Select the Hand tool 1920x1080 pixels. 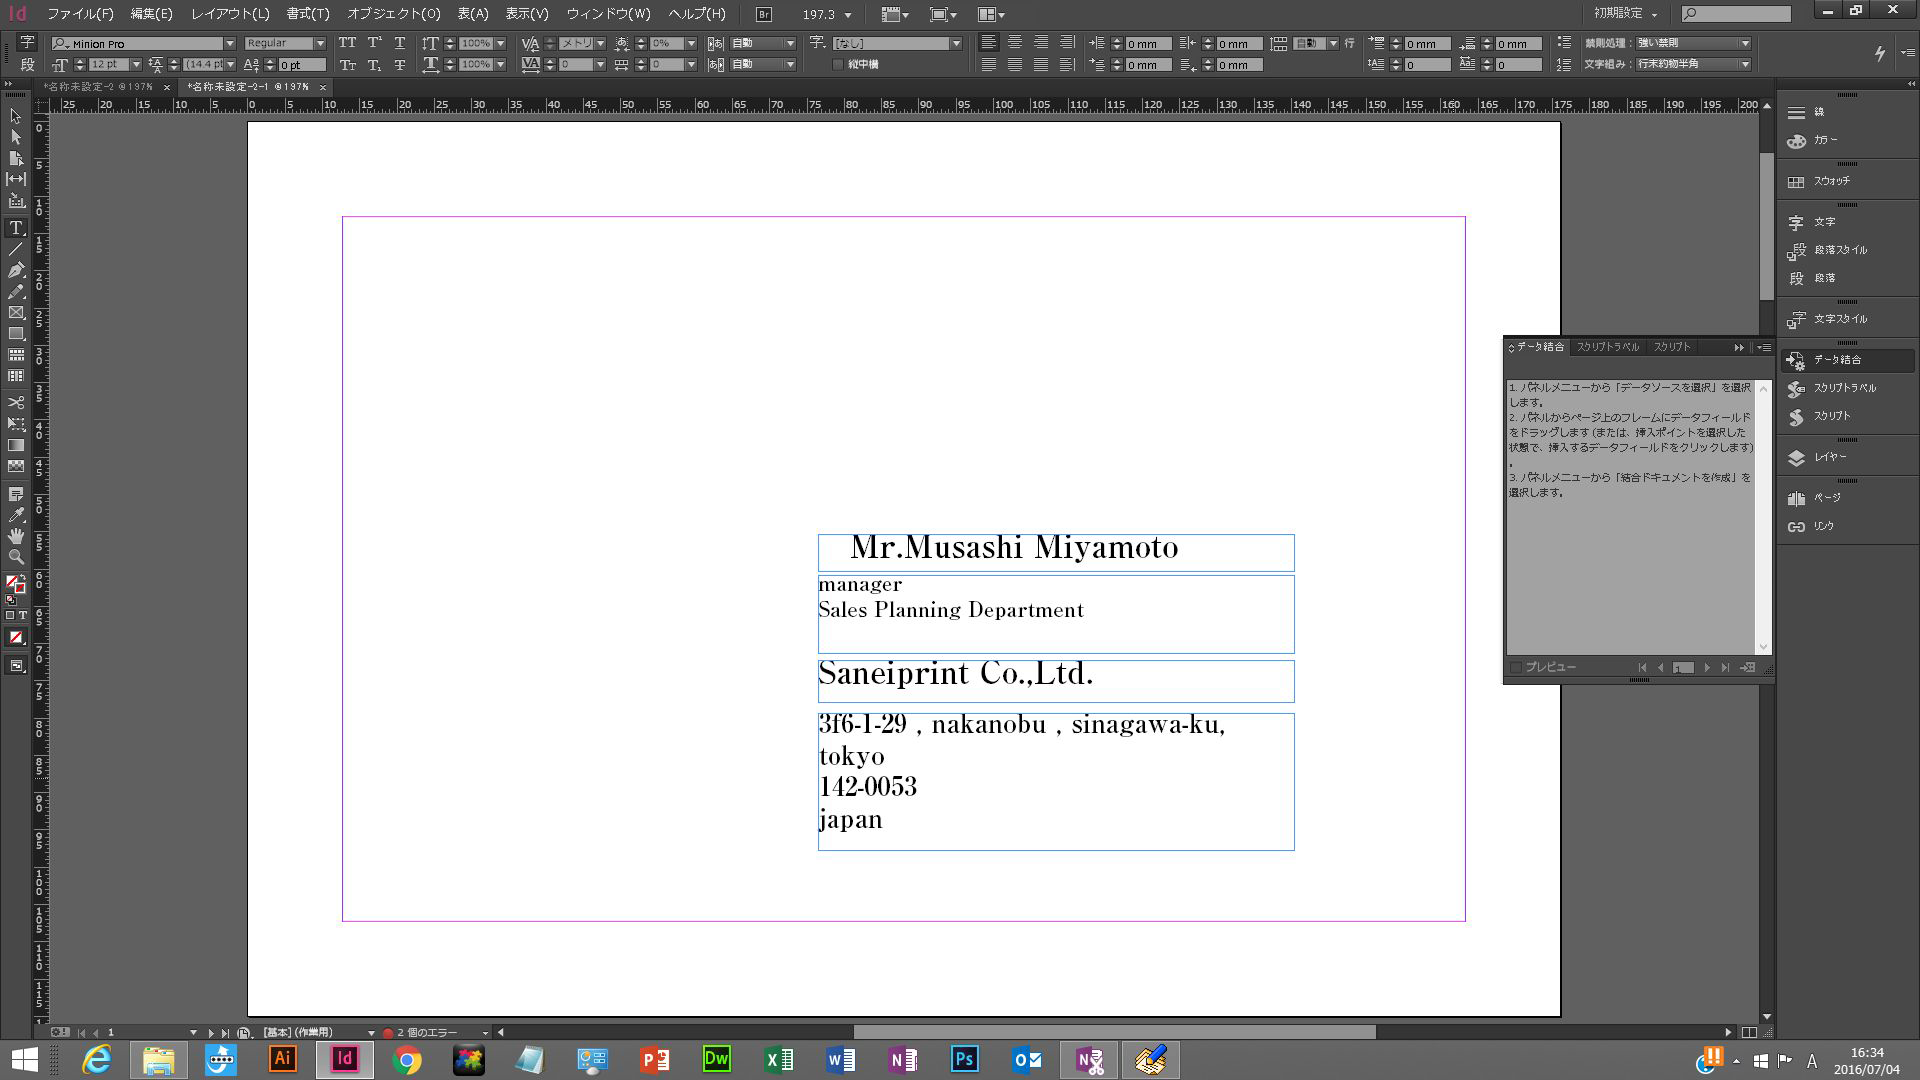click(15, 536)
